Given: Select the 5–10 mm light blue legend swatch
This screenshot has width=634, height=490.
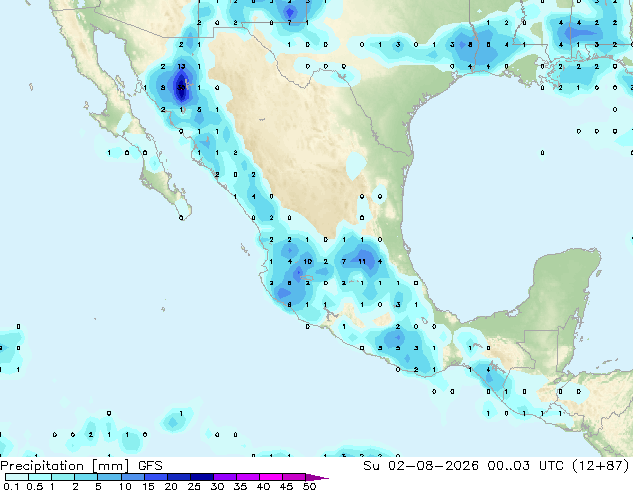Looking at the screenshot, I should pos(109,477).
